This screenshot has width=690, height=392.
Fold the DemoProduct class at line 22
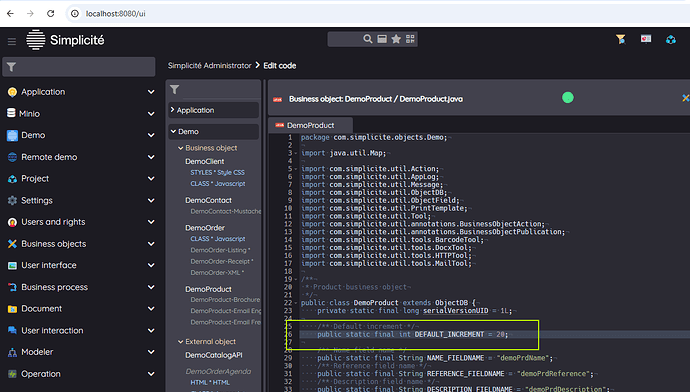pos(296,303)
